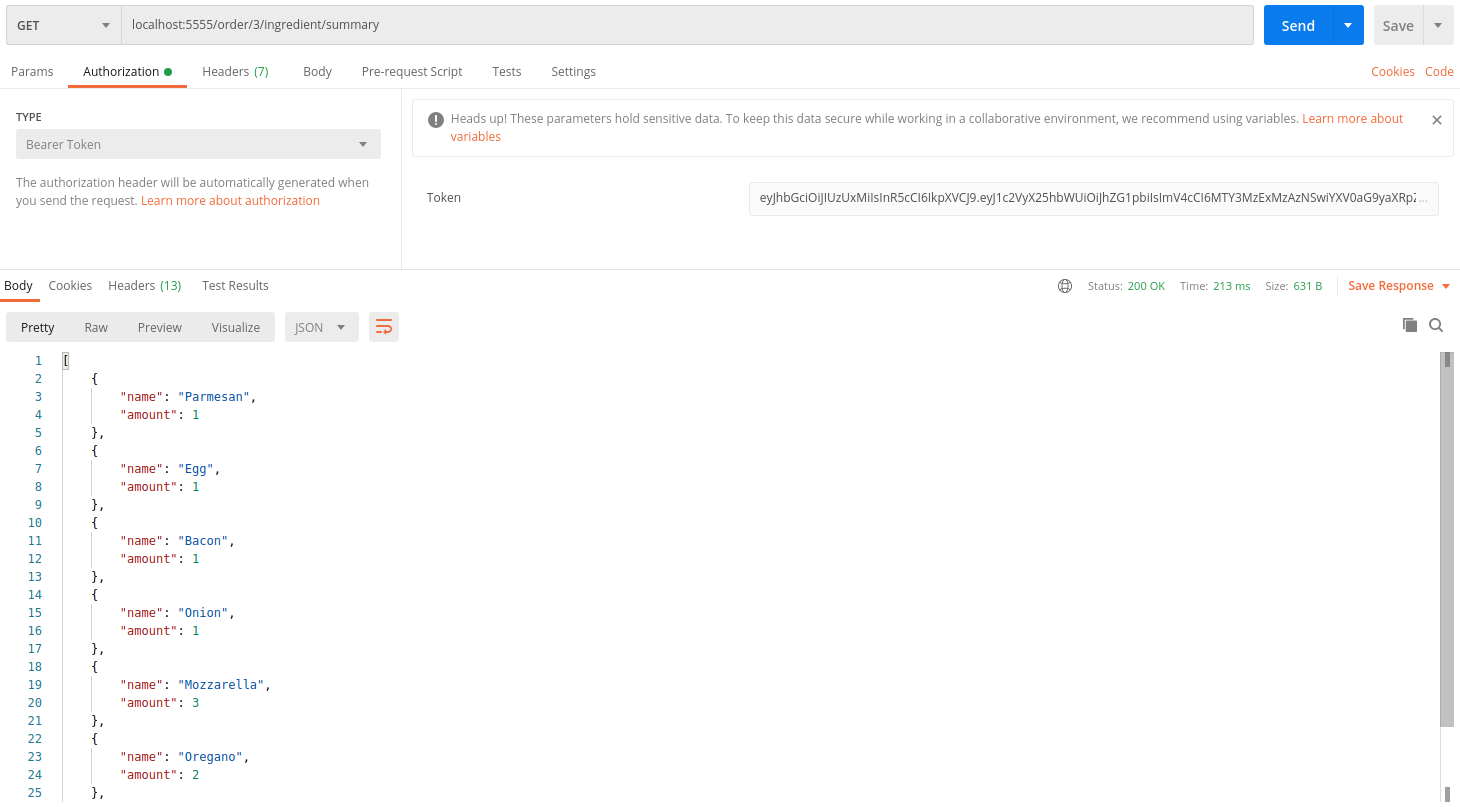Open the Learn more about authorization link

coord(230,201)
